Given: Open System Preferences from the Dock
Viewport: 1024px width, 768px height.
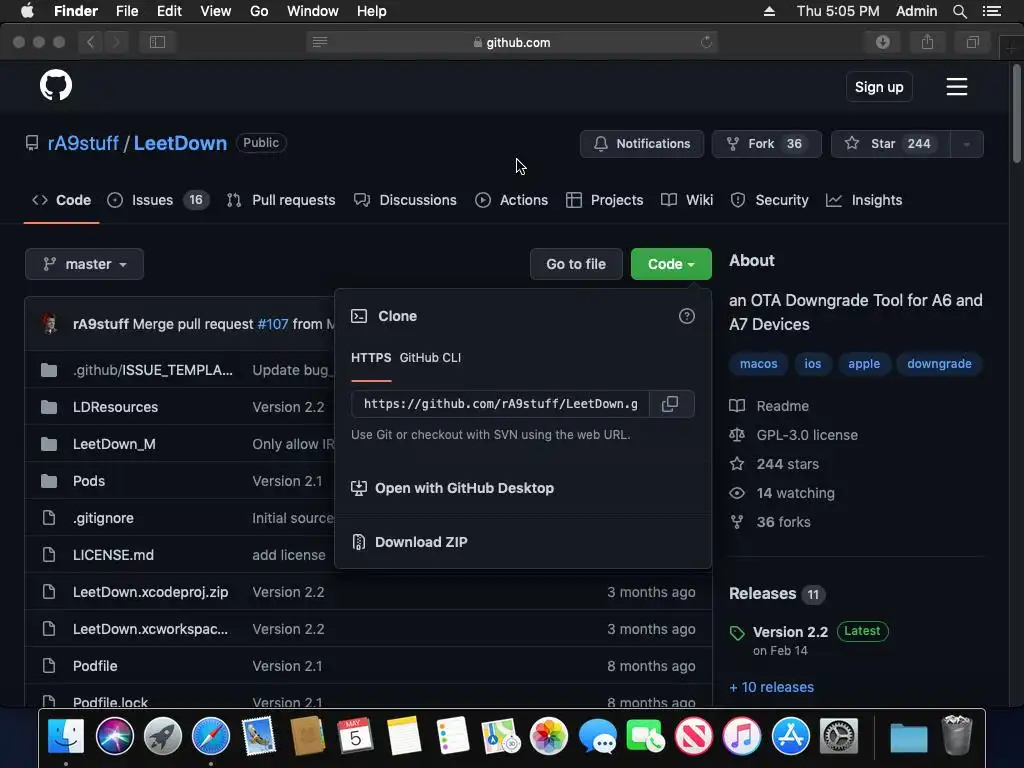Looking at the screenshot, I should (x=839, y=736).
